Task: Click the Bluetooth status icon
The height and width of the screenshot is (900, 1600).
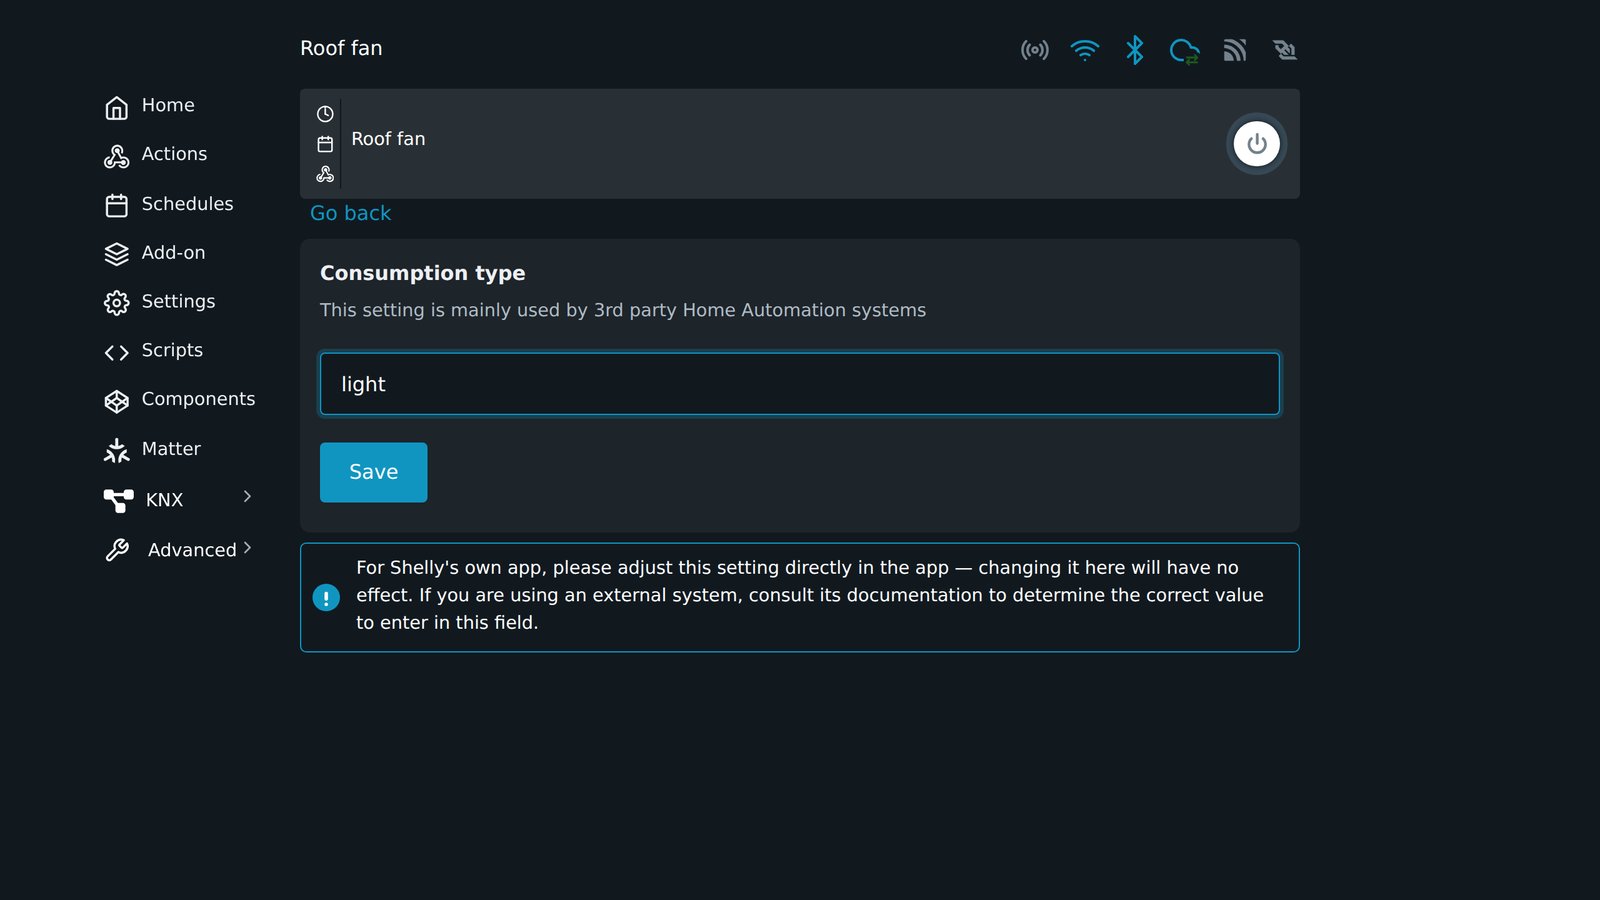Action: pyautogui.click(x=1134, y=50)
